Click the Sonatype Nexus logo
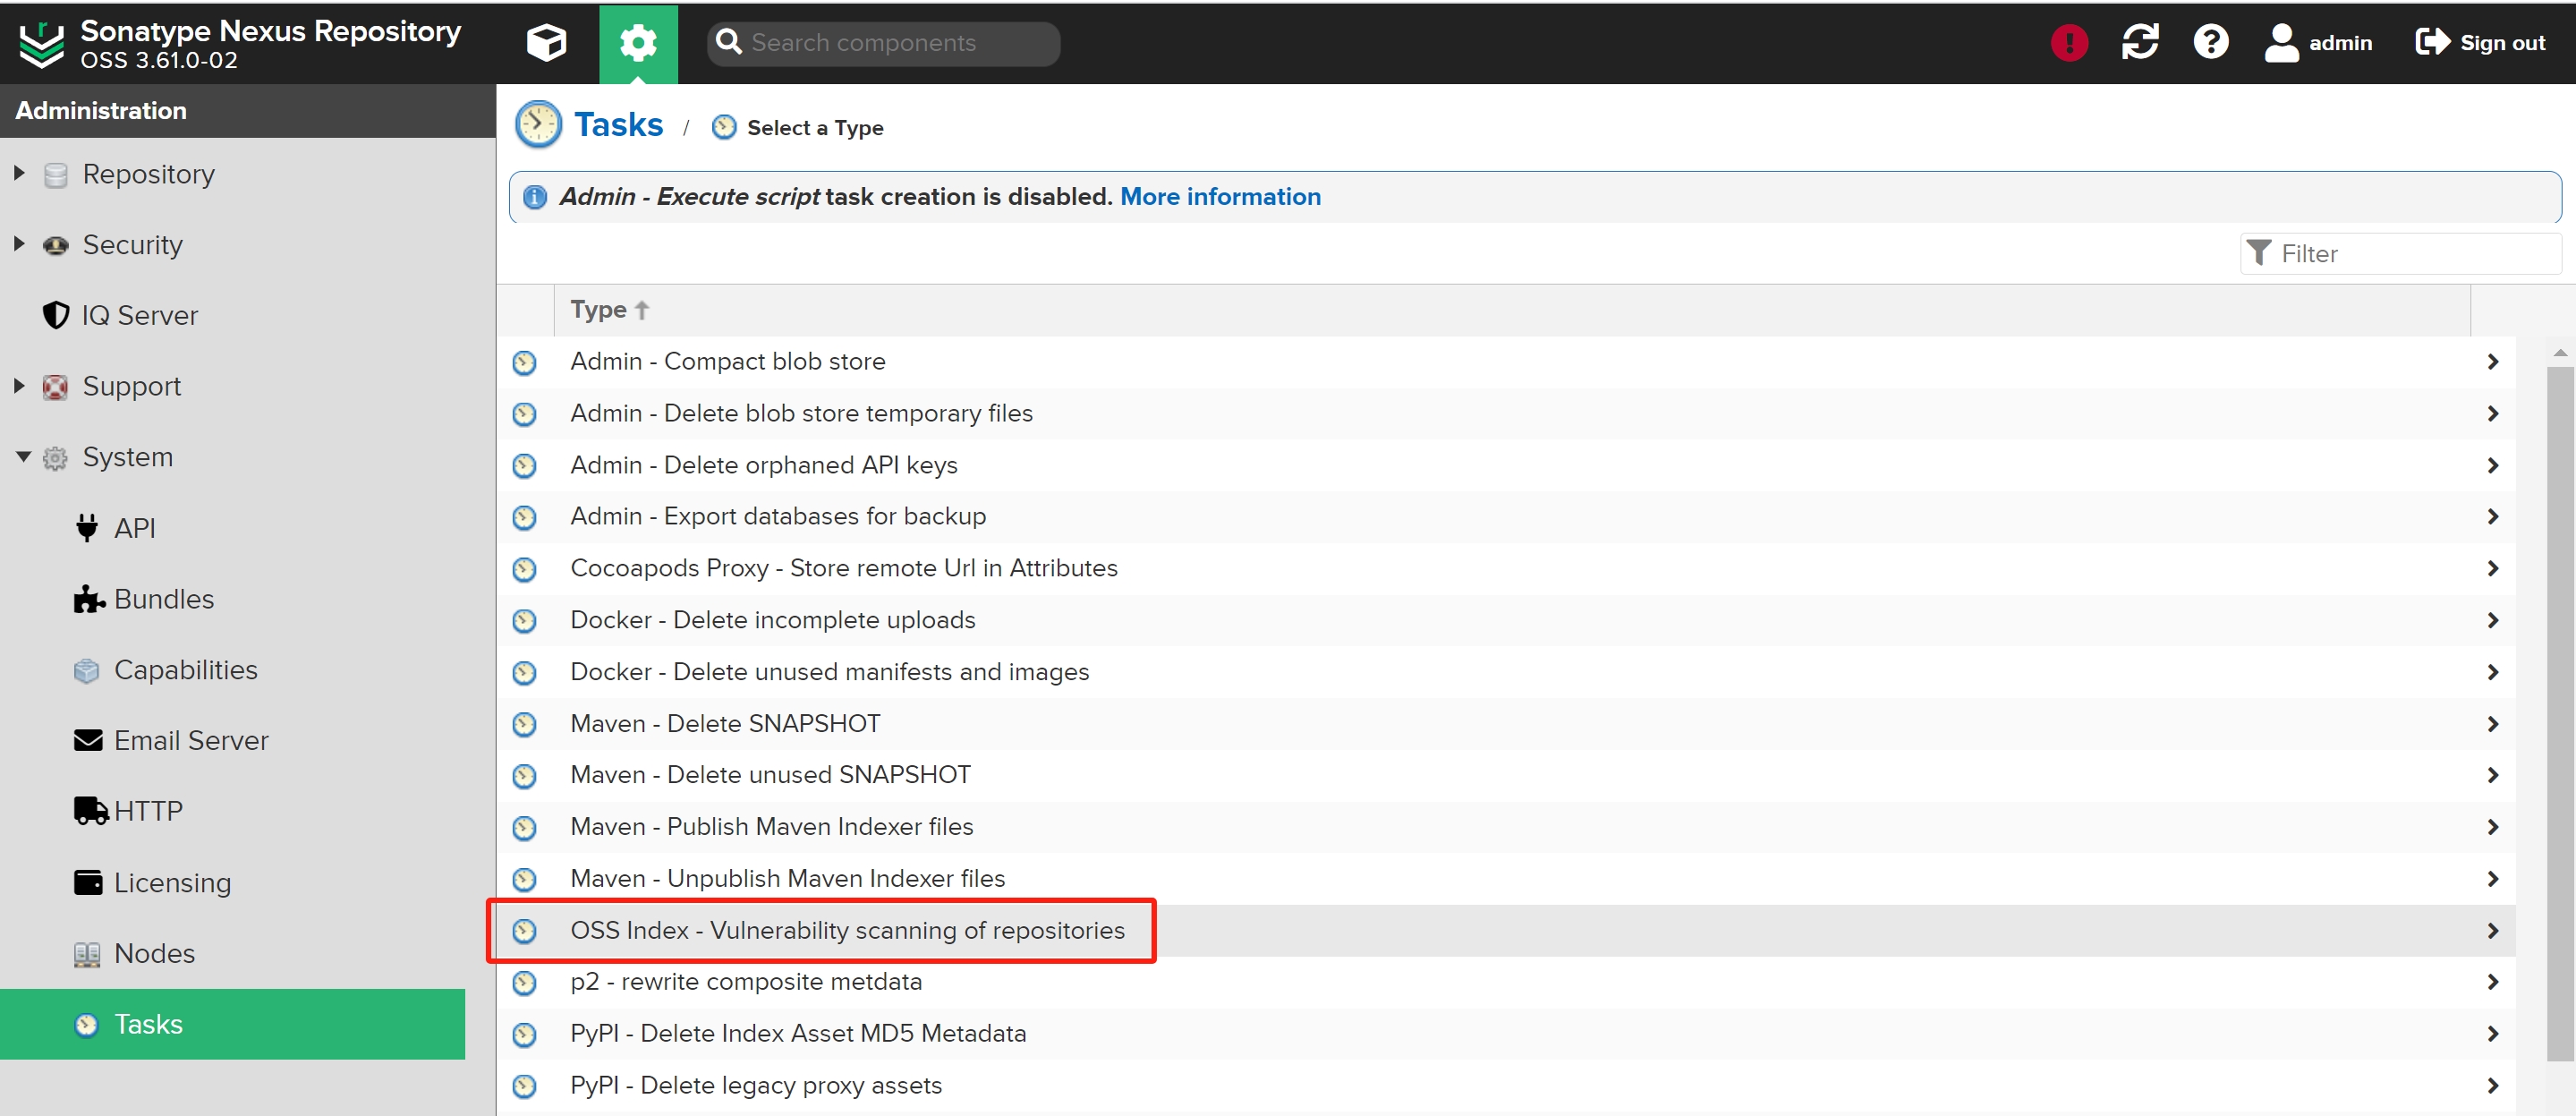 tap(42, 43)
